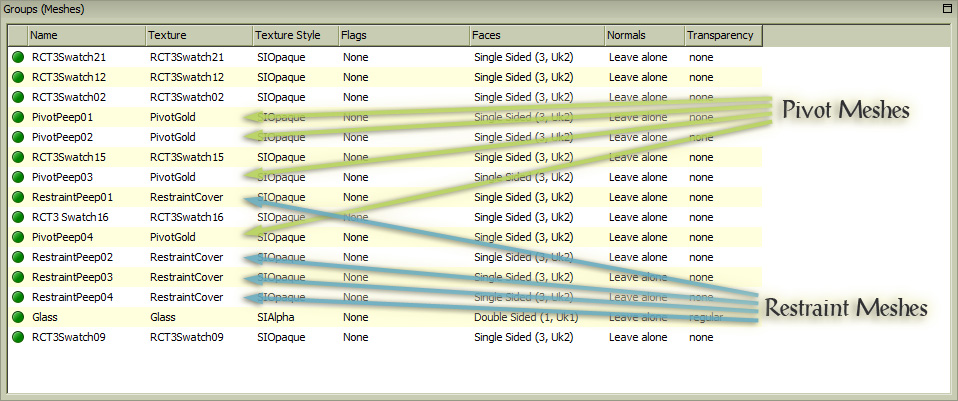
Task: Click the Texture column header
Action: (197, 35)
